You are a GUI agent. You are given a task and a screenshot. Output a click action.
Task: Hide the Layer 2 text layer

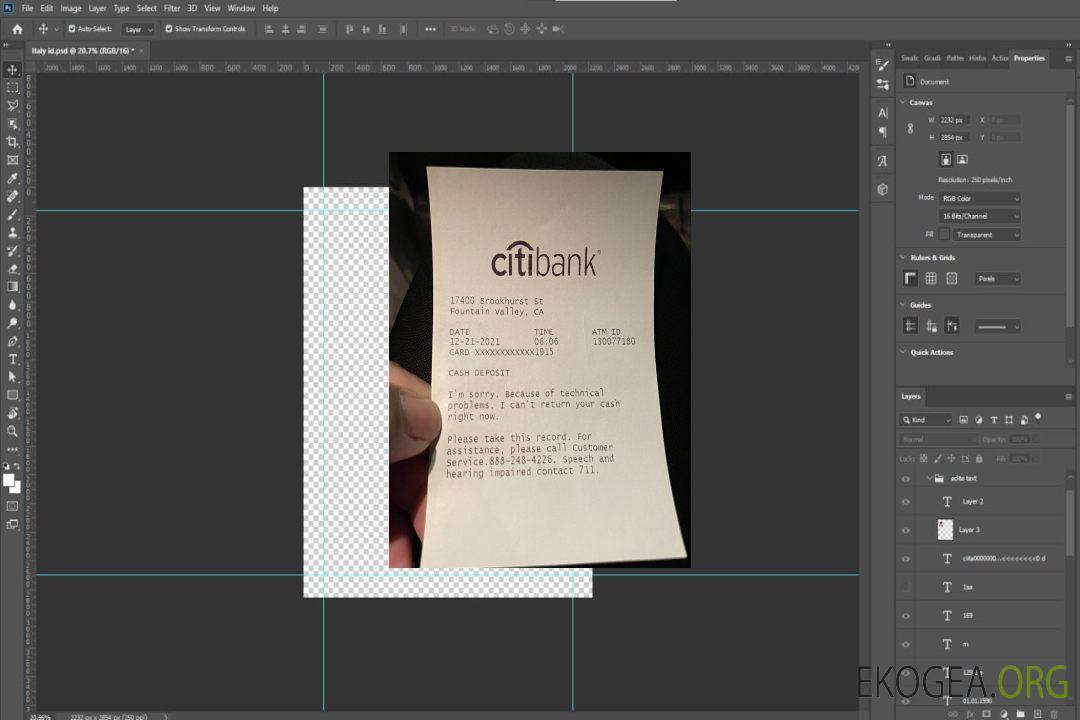(x=906, y=501)
